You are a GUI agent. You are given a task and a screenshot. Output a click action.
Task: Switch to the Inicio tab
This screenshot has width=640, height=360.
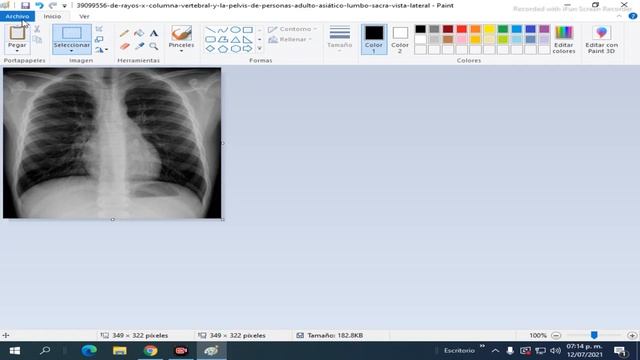pos(52,16)
